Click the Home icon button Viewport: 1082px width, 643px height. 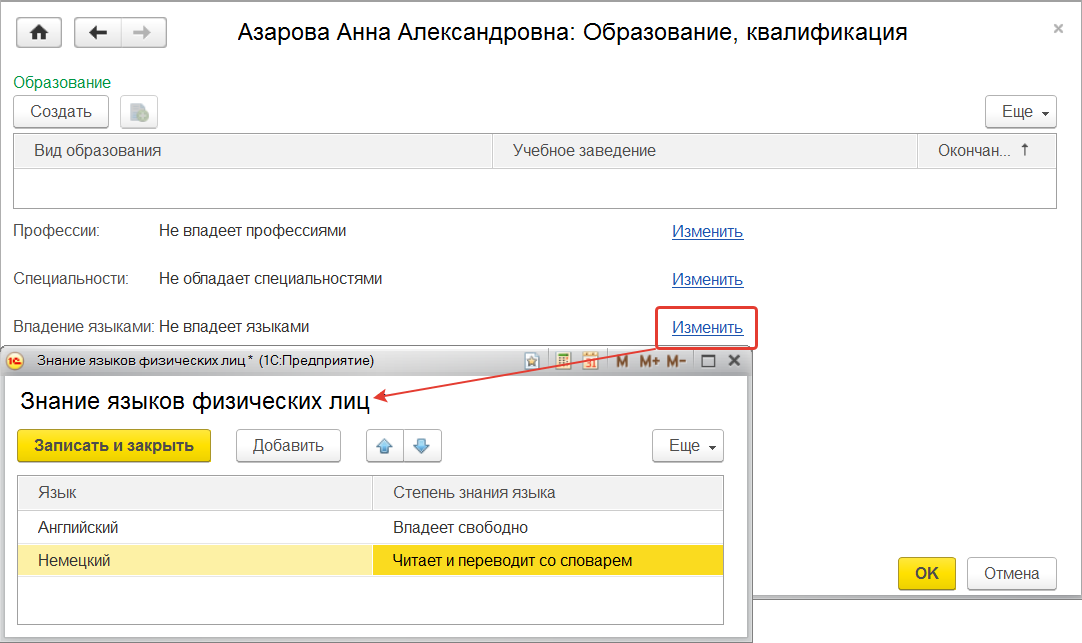39,33
